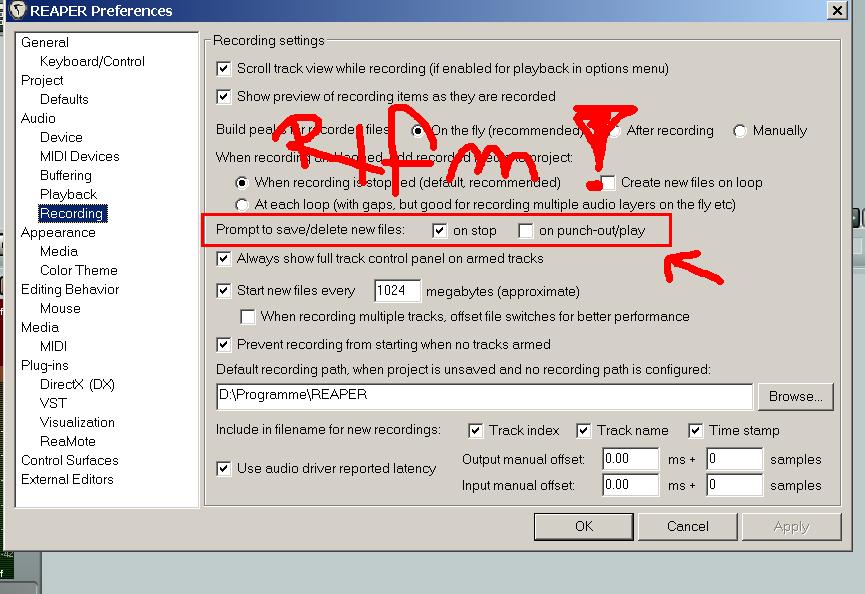Open the Control Surfaces page
Screen dimensions: 865x594
(70, 461)
